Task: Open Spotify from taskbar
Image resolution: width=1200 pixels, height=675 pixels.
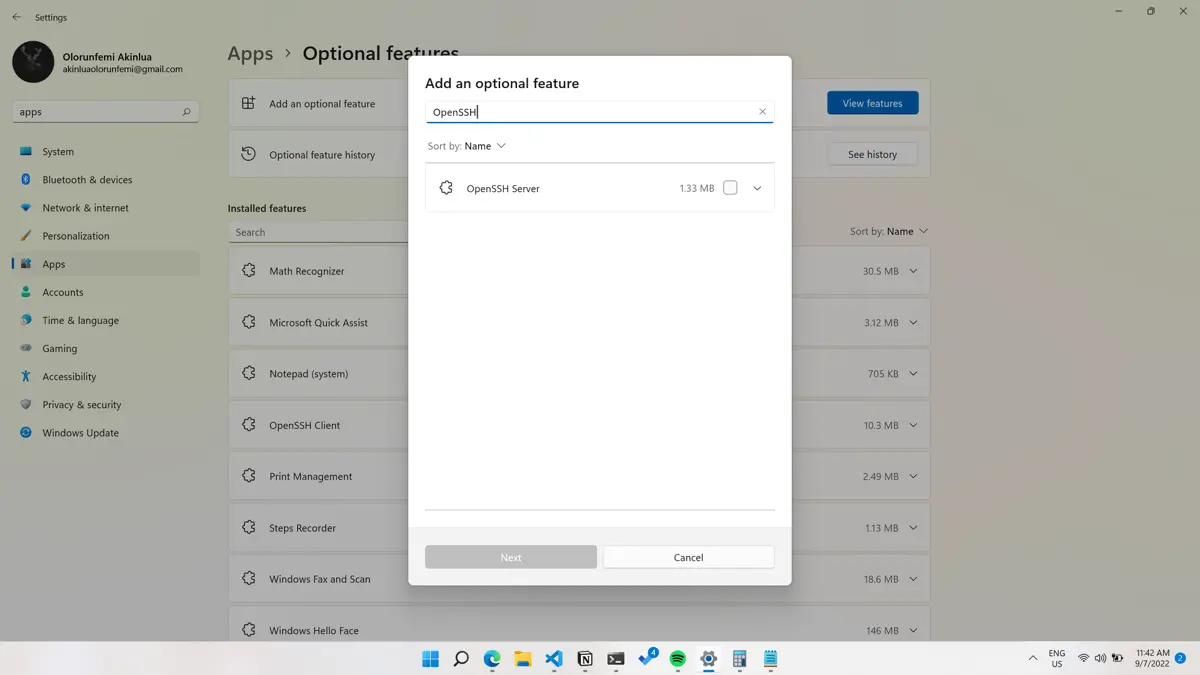Action: coord(678,659)
